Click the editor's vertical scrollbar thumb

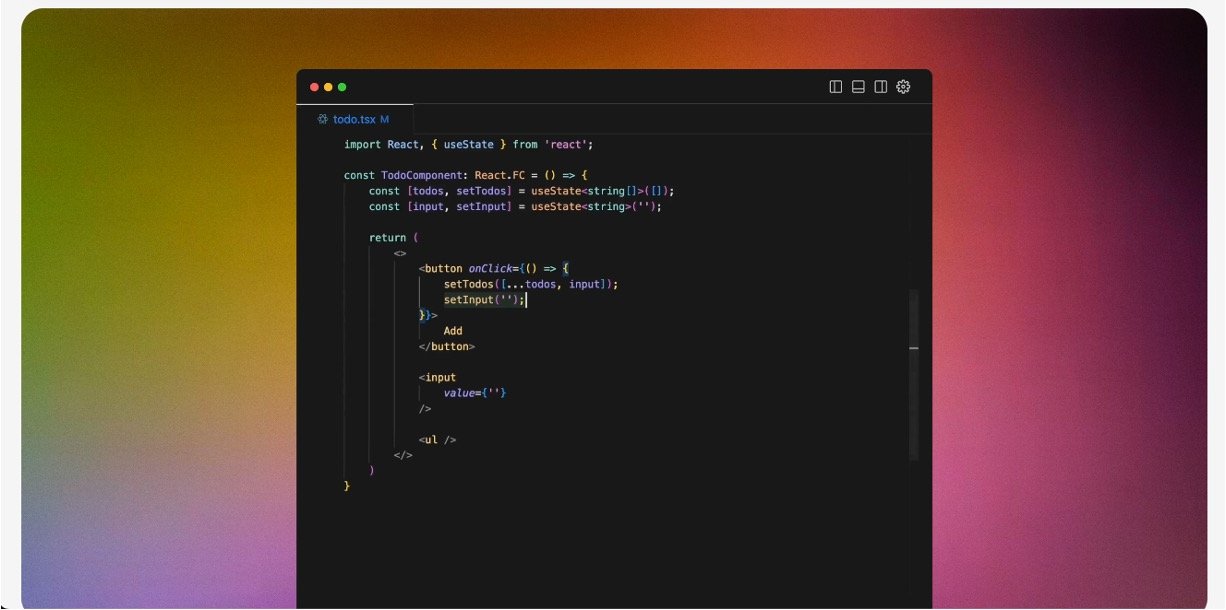coord(913,375)
